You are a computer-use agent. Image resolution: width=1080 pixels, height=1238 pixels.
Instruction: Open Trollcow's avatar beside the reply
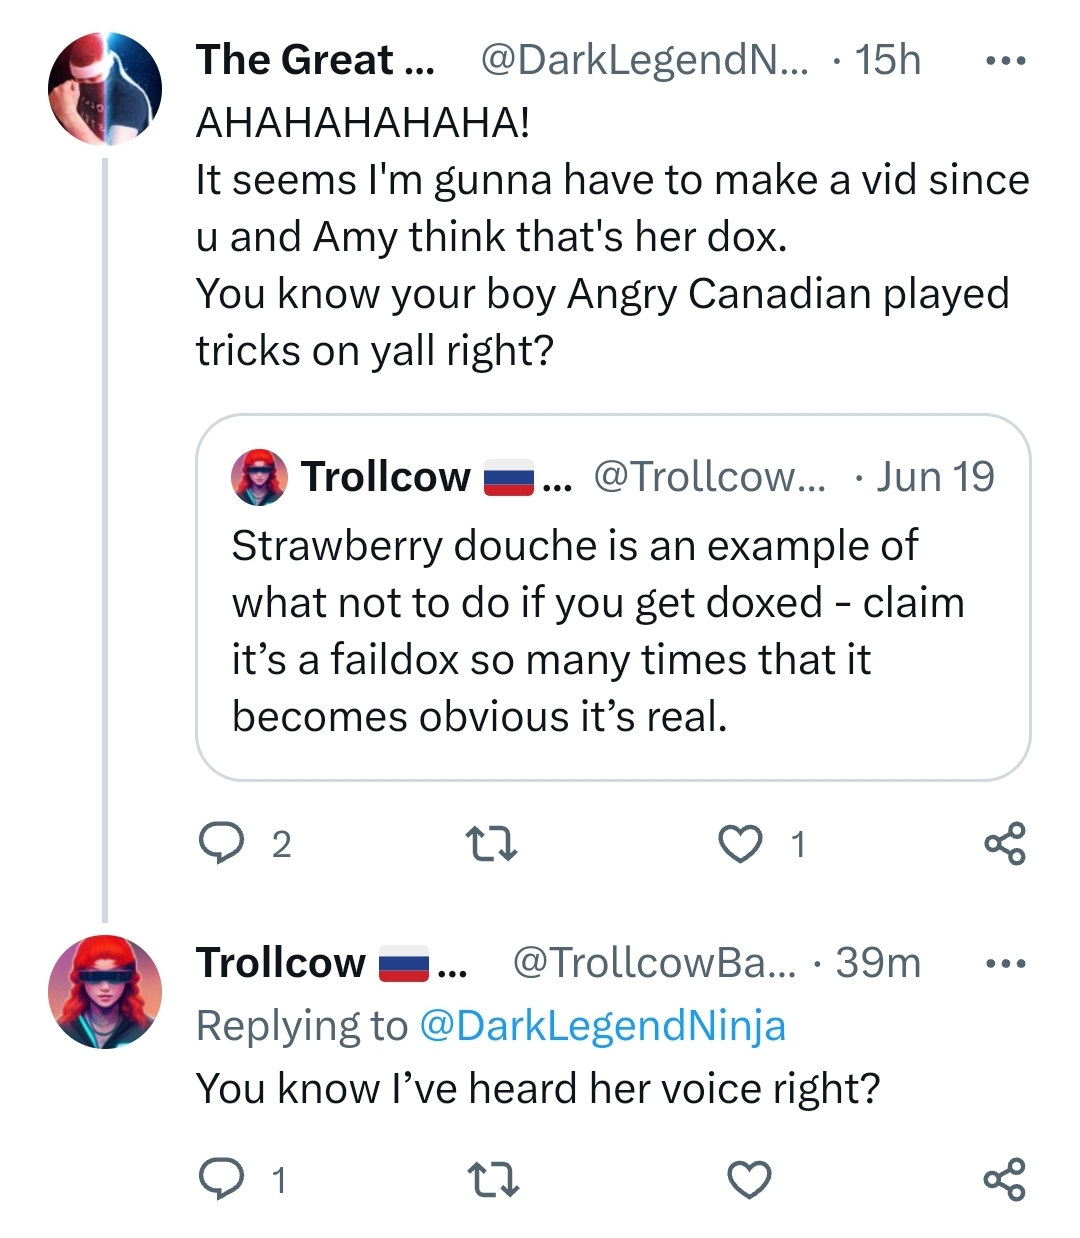(105, 992)
